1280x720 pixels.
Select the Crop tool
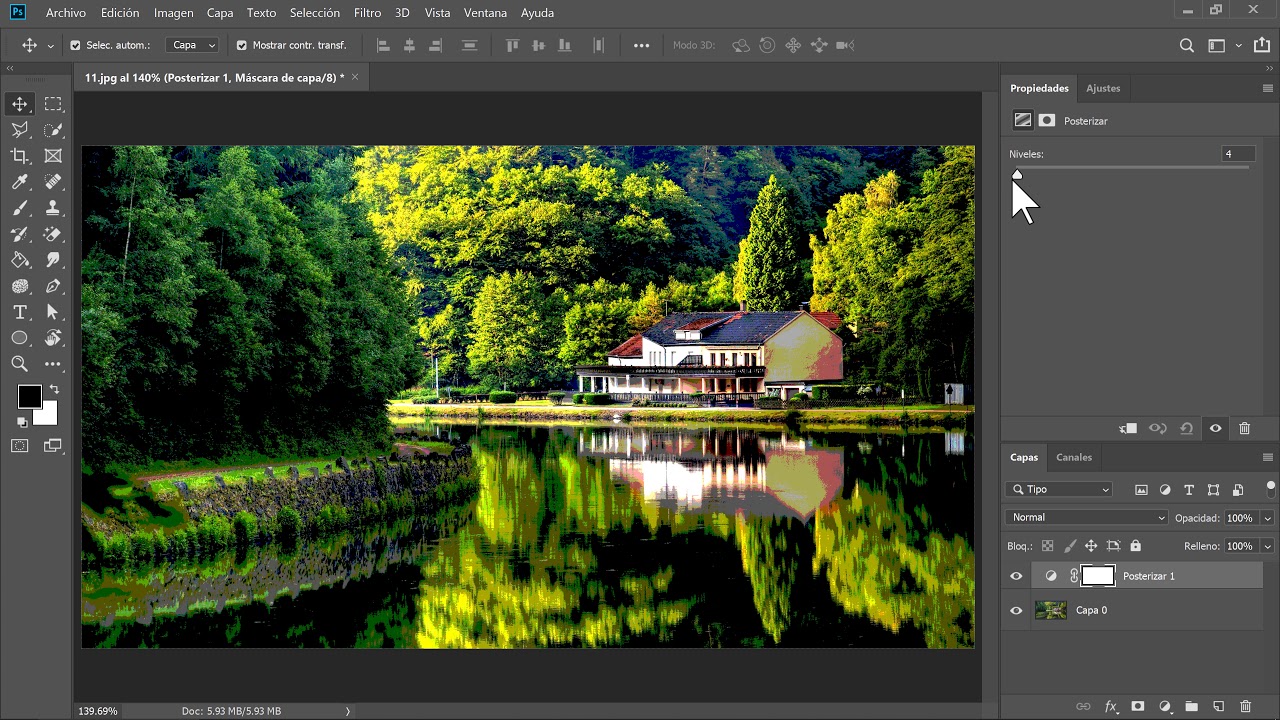coord(20,156)
